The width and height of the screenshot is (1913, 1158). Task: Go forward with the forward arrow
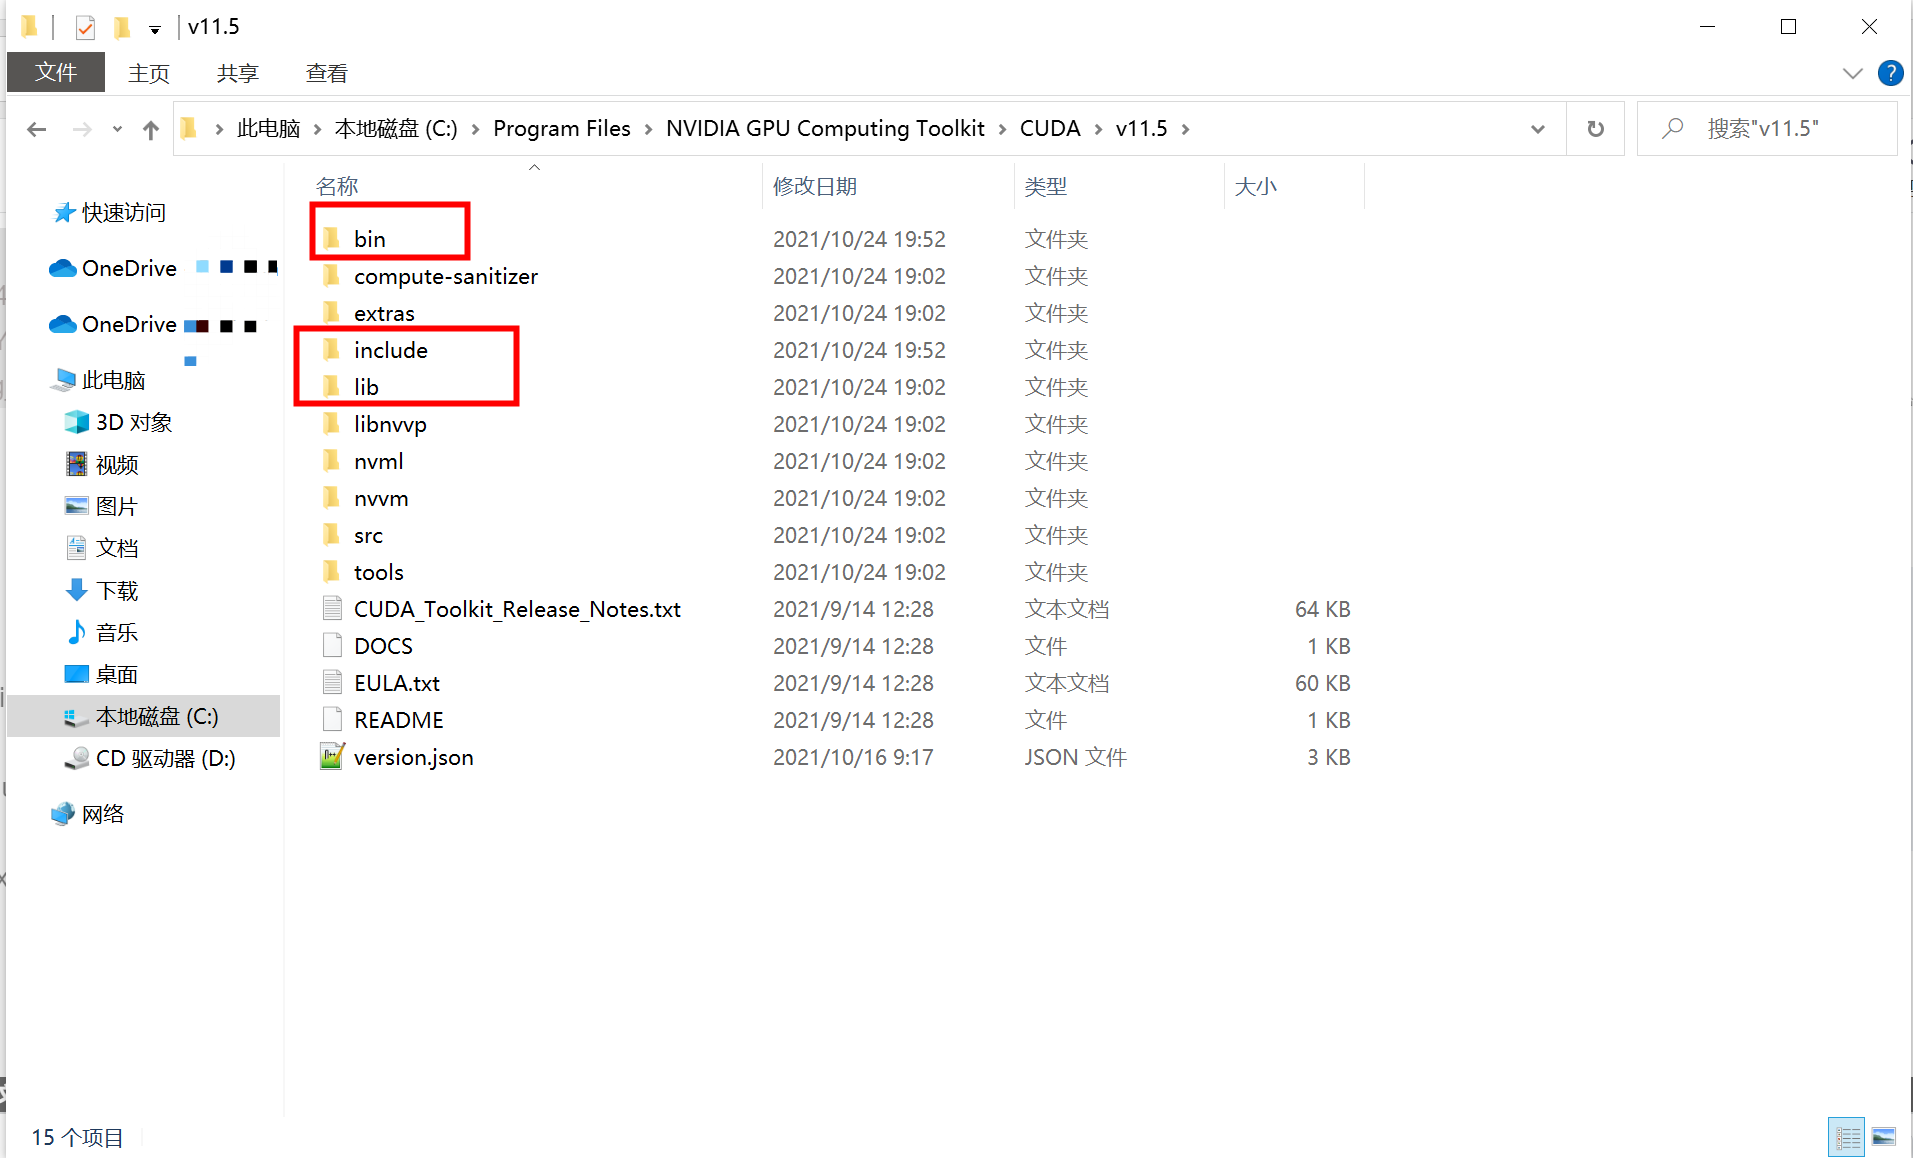pyautogui.click(x=82, y=129)
